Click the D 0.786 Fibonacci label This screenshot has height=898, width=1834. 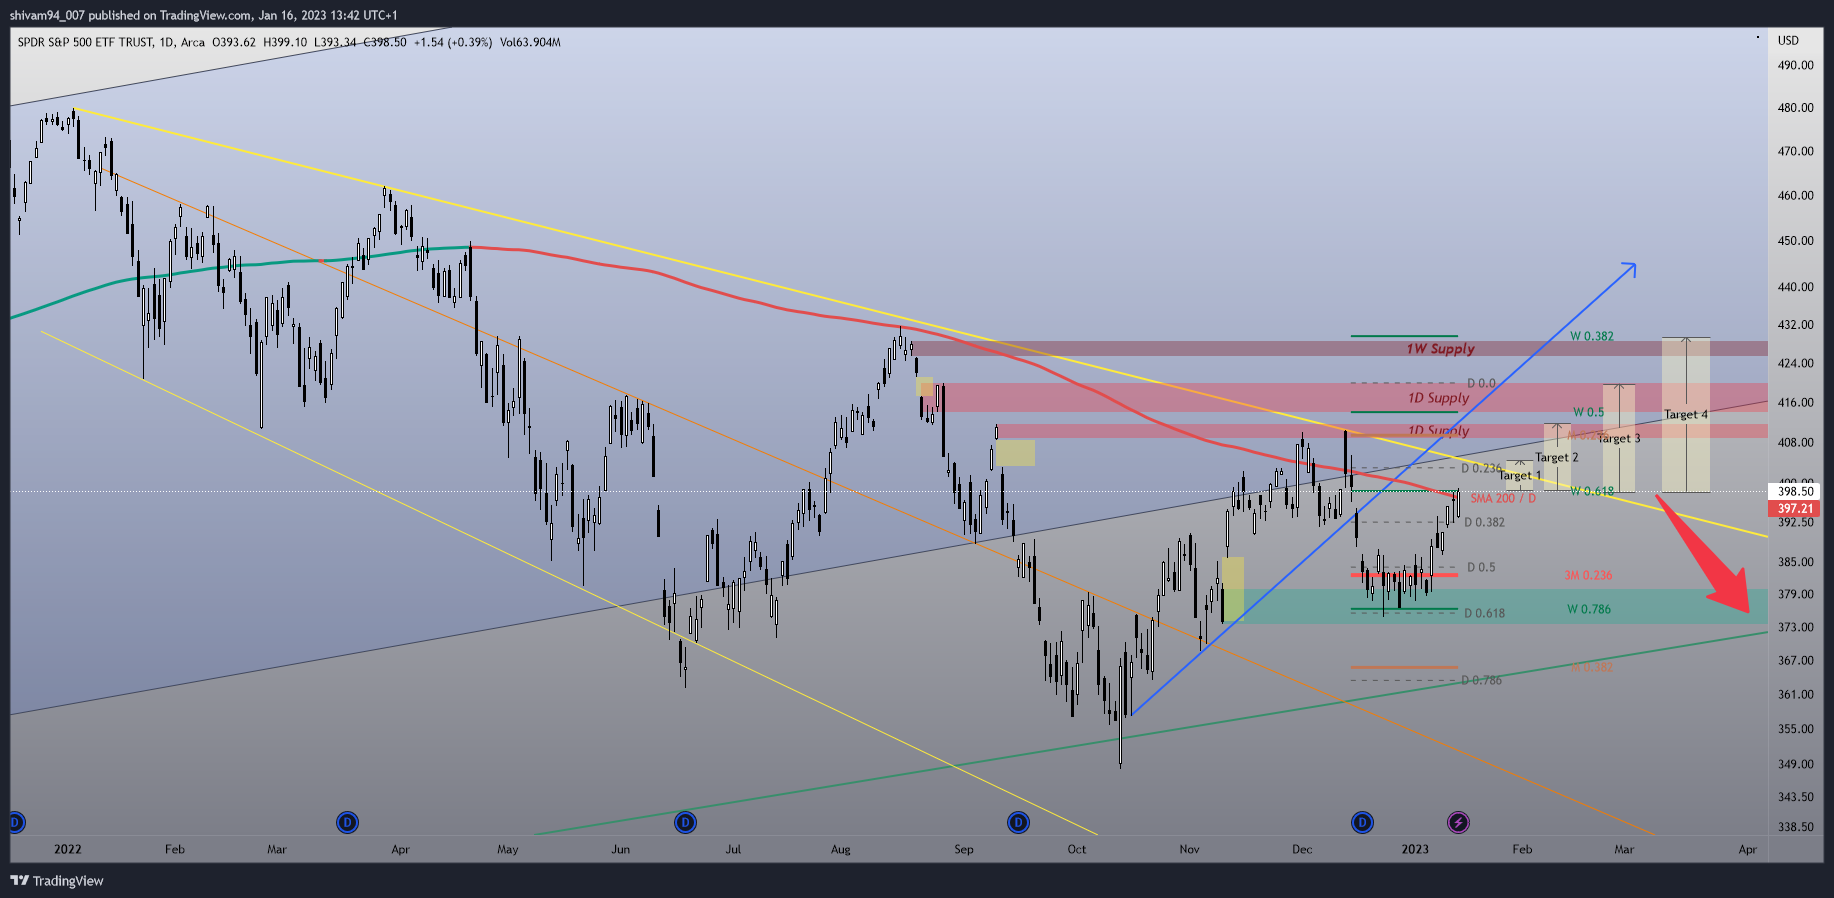pyautogui.click(x=1481, y=680)
